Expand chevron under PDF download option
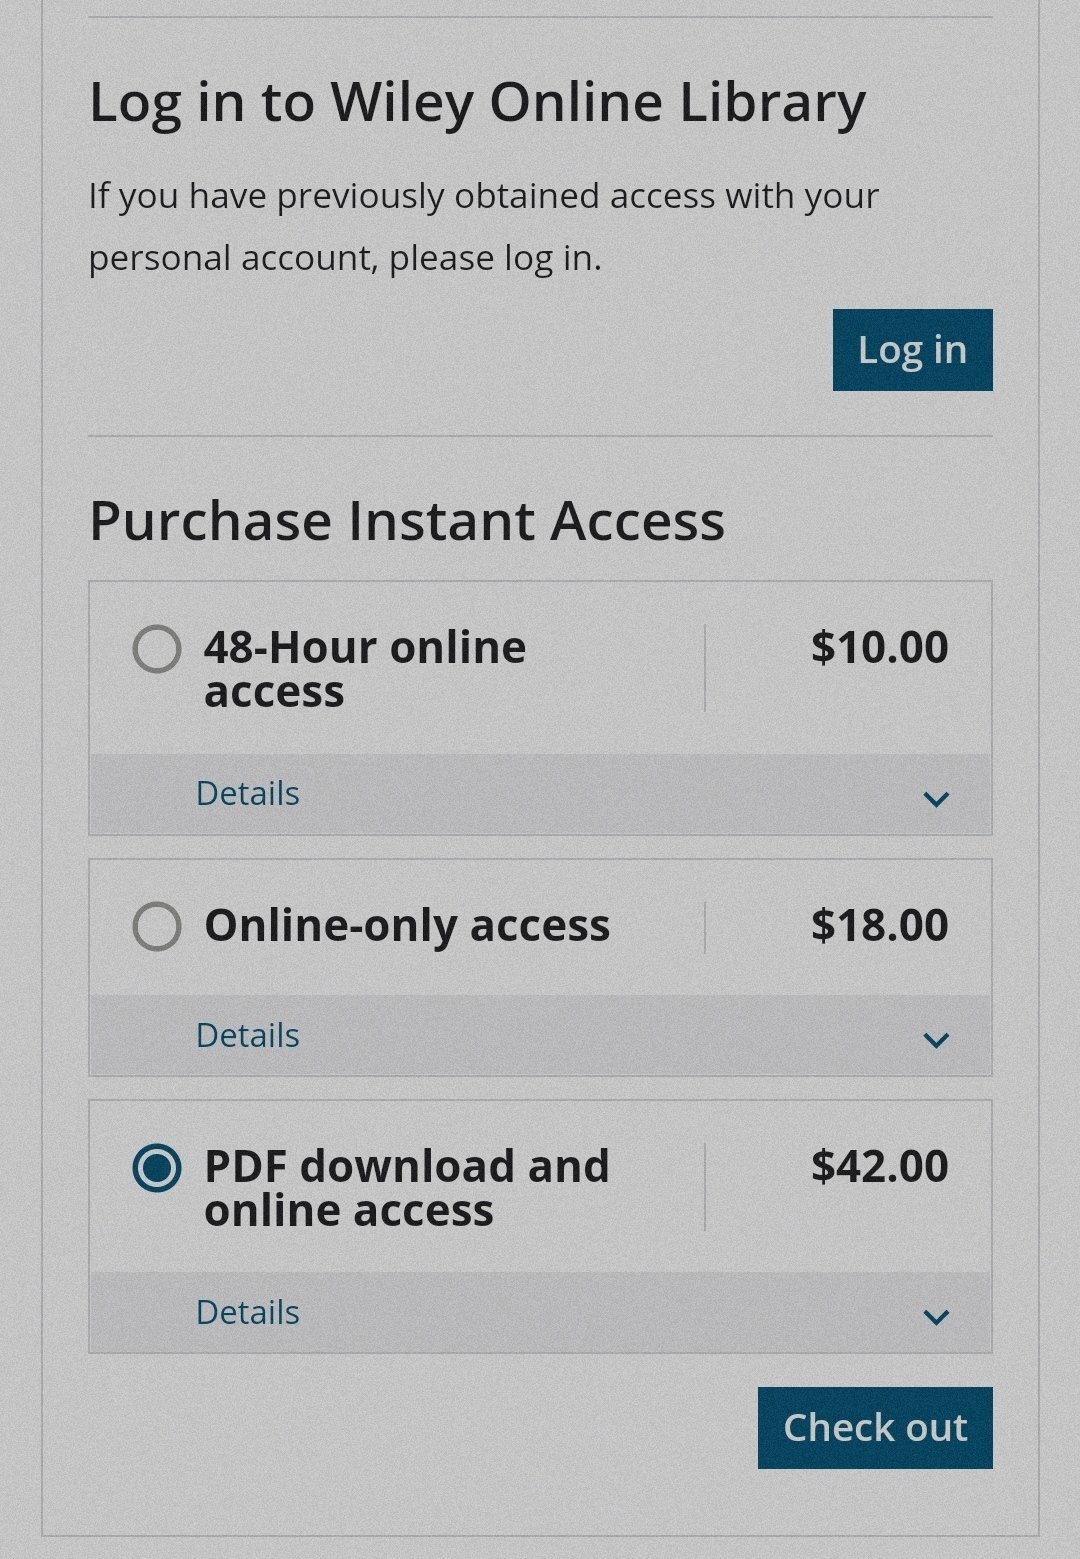 click(936, 1317)
